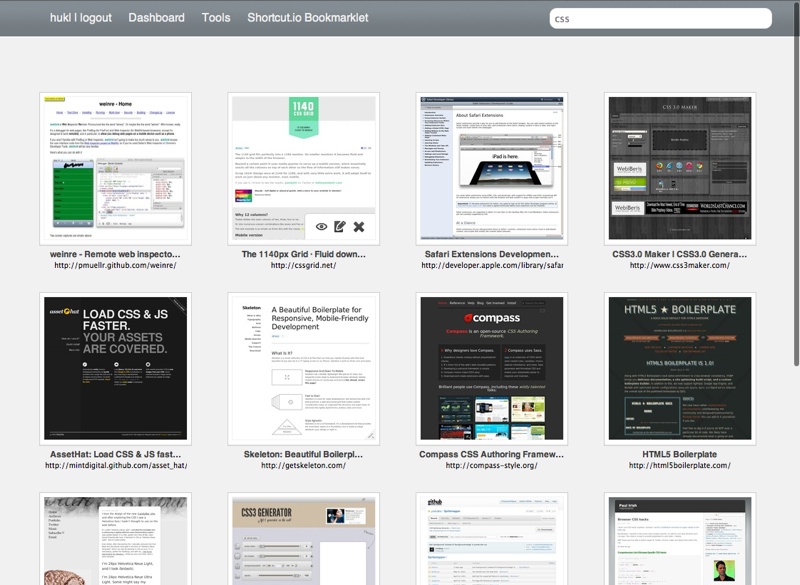The height and width of the screenshot is (585, 800).
Task: Click URL http://cssgrid.net/
Action: [x=304, y=265]
